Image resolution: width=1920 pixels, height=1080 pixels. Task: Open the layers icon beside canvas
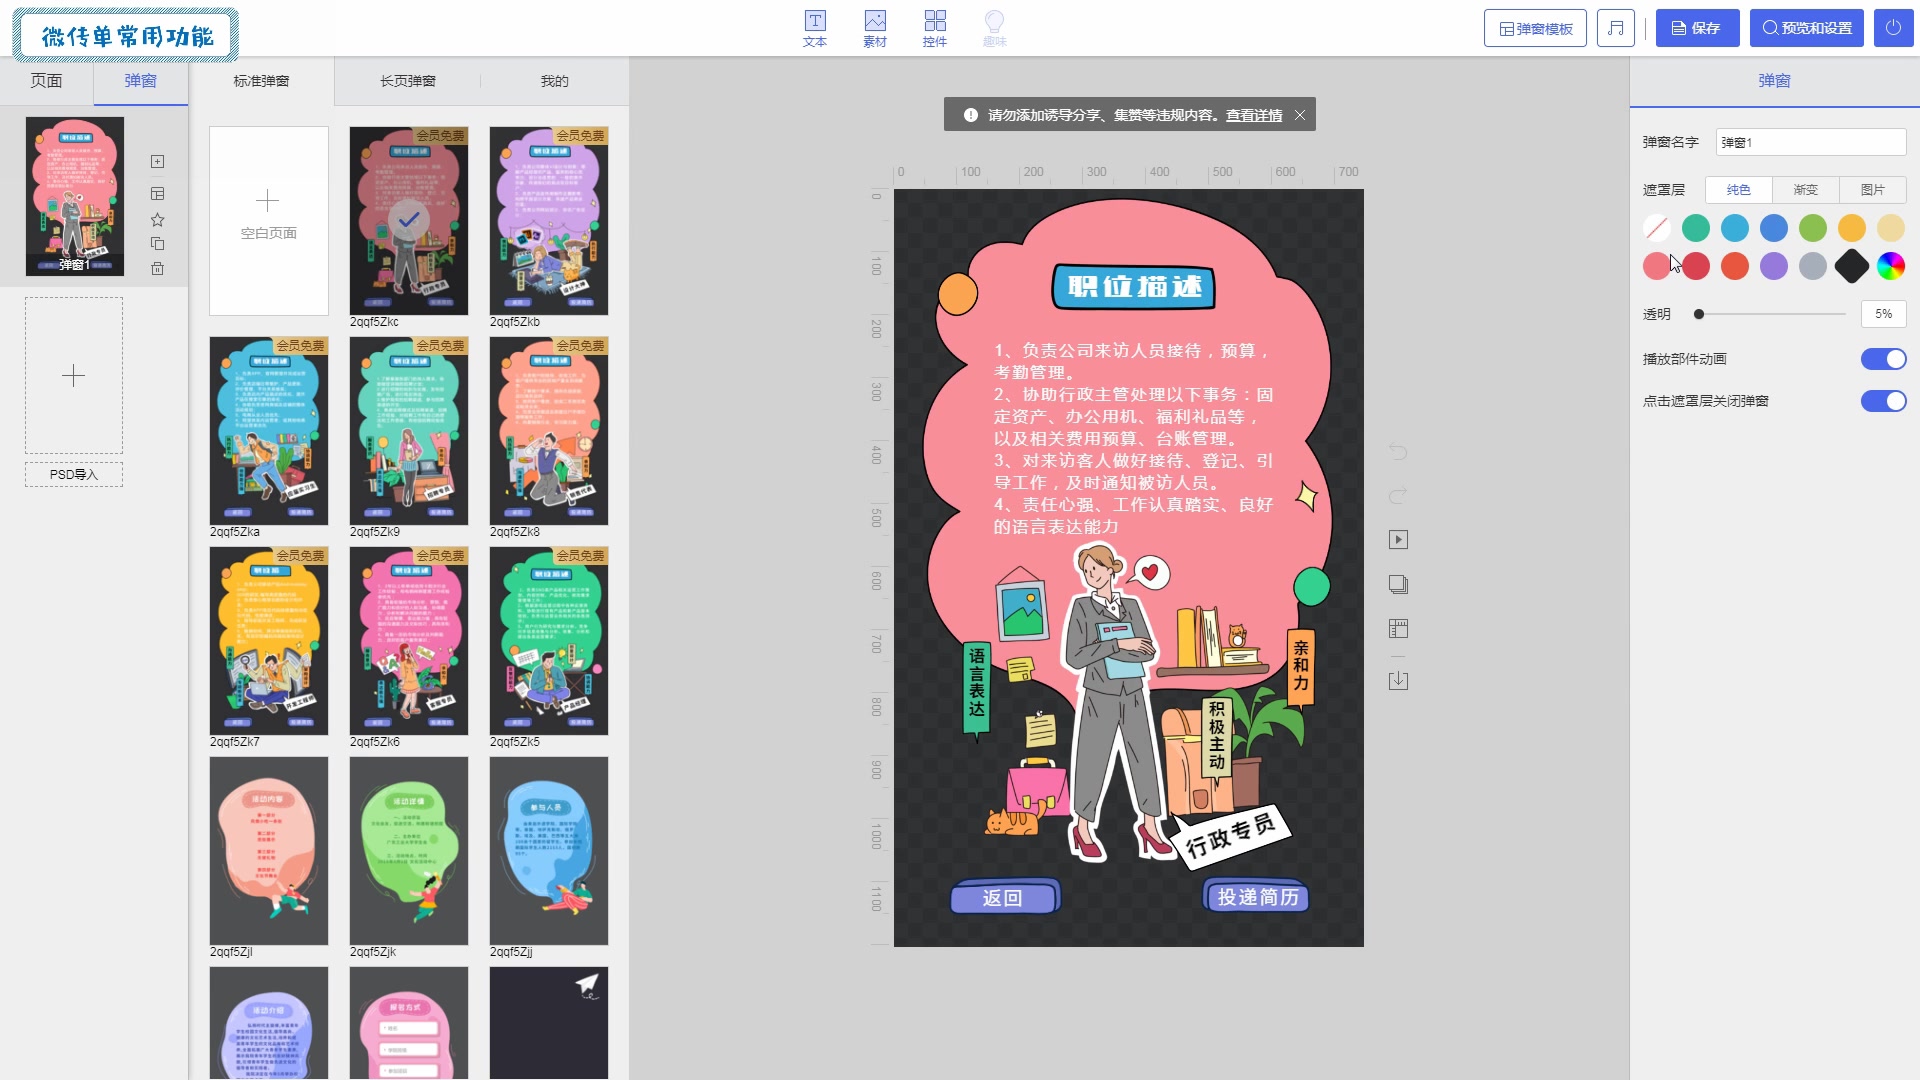[x=1398, y=584]
